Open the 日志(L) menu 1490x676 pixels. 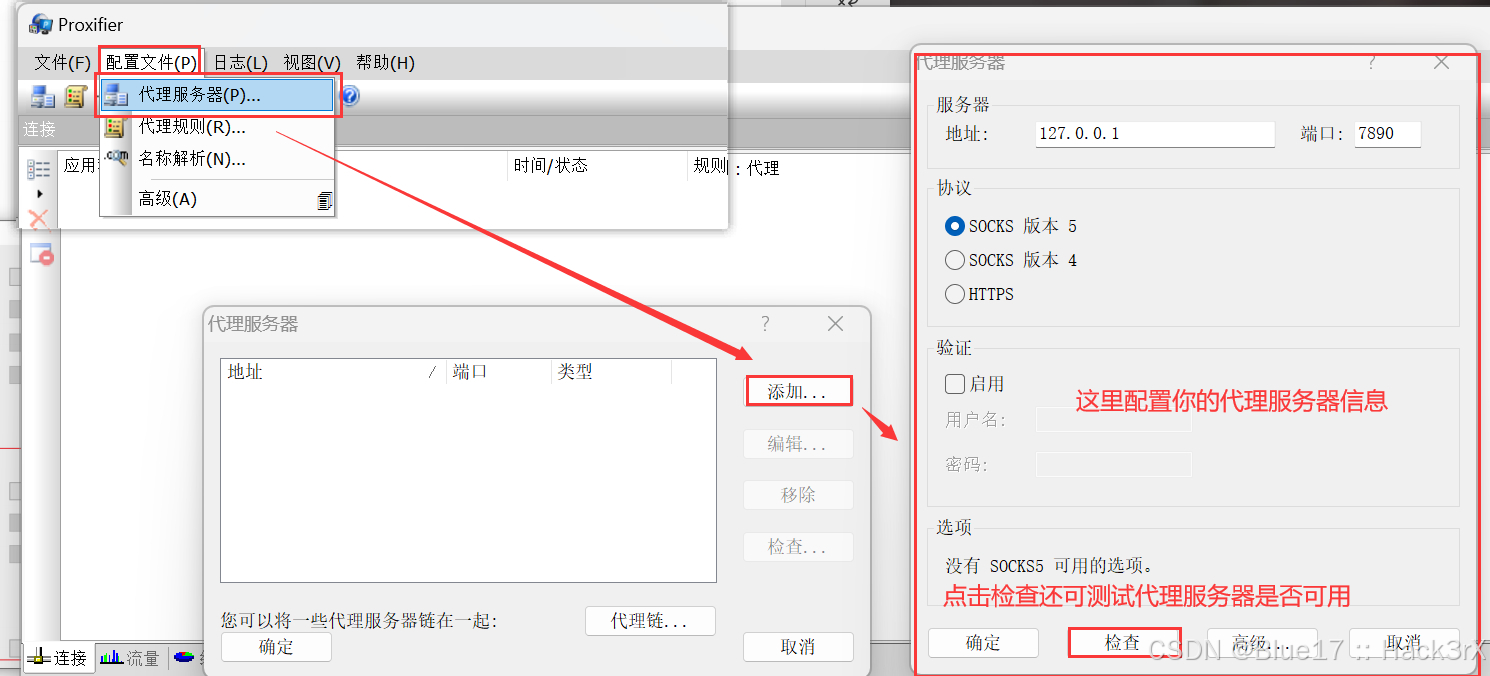pyautogui.click(x=240, y=63)
